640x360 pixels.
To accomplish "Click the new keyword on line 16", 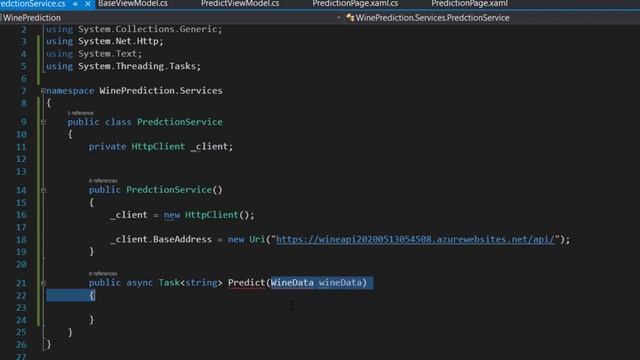I will click(x=171, y=215).
